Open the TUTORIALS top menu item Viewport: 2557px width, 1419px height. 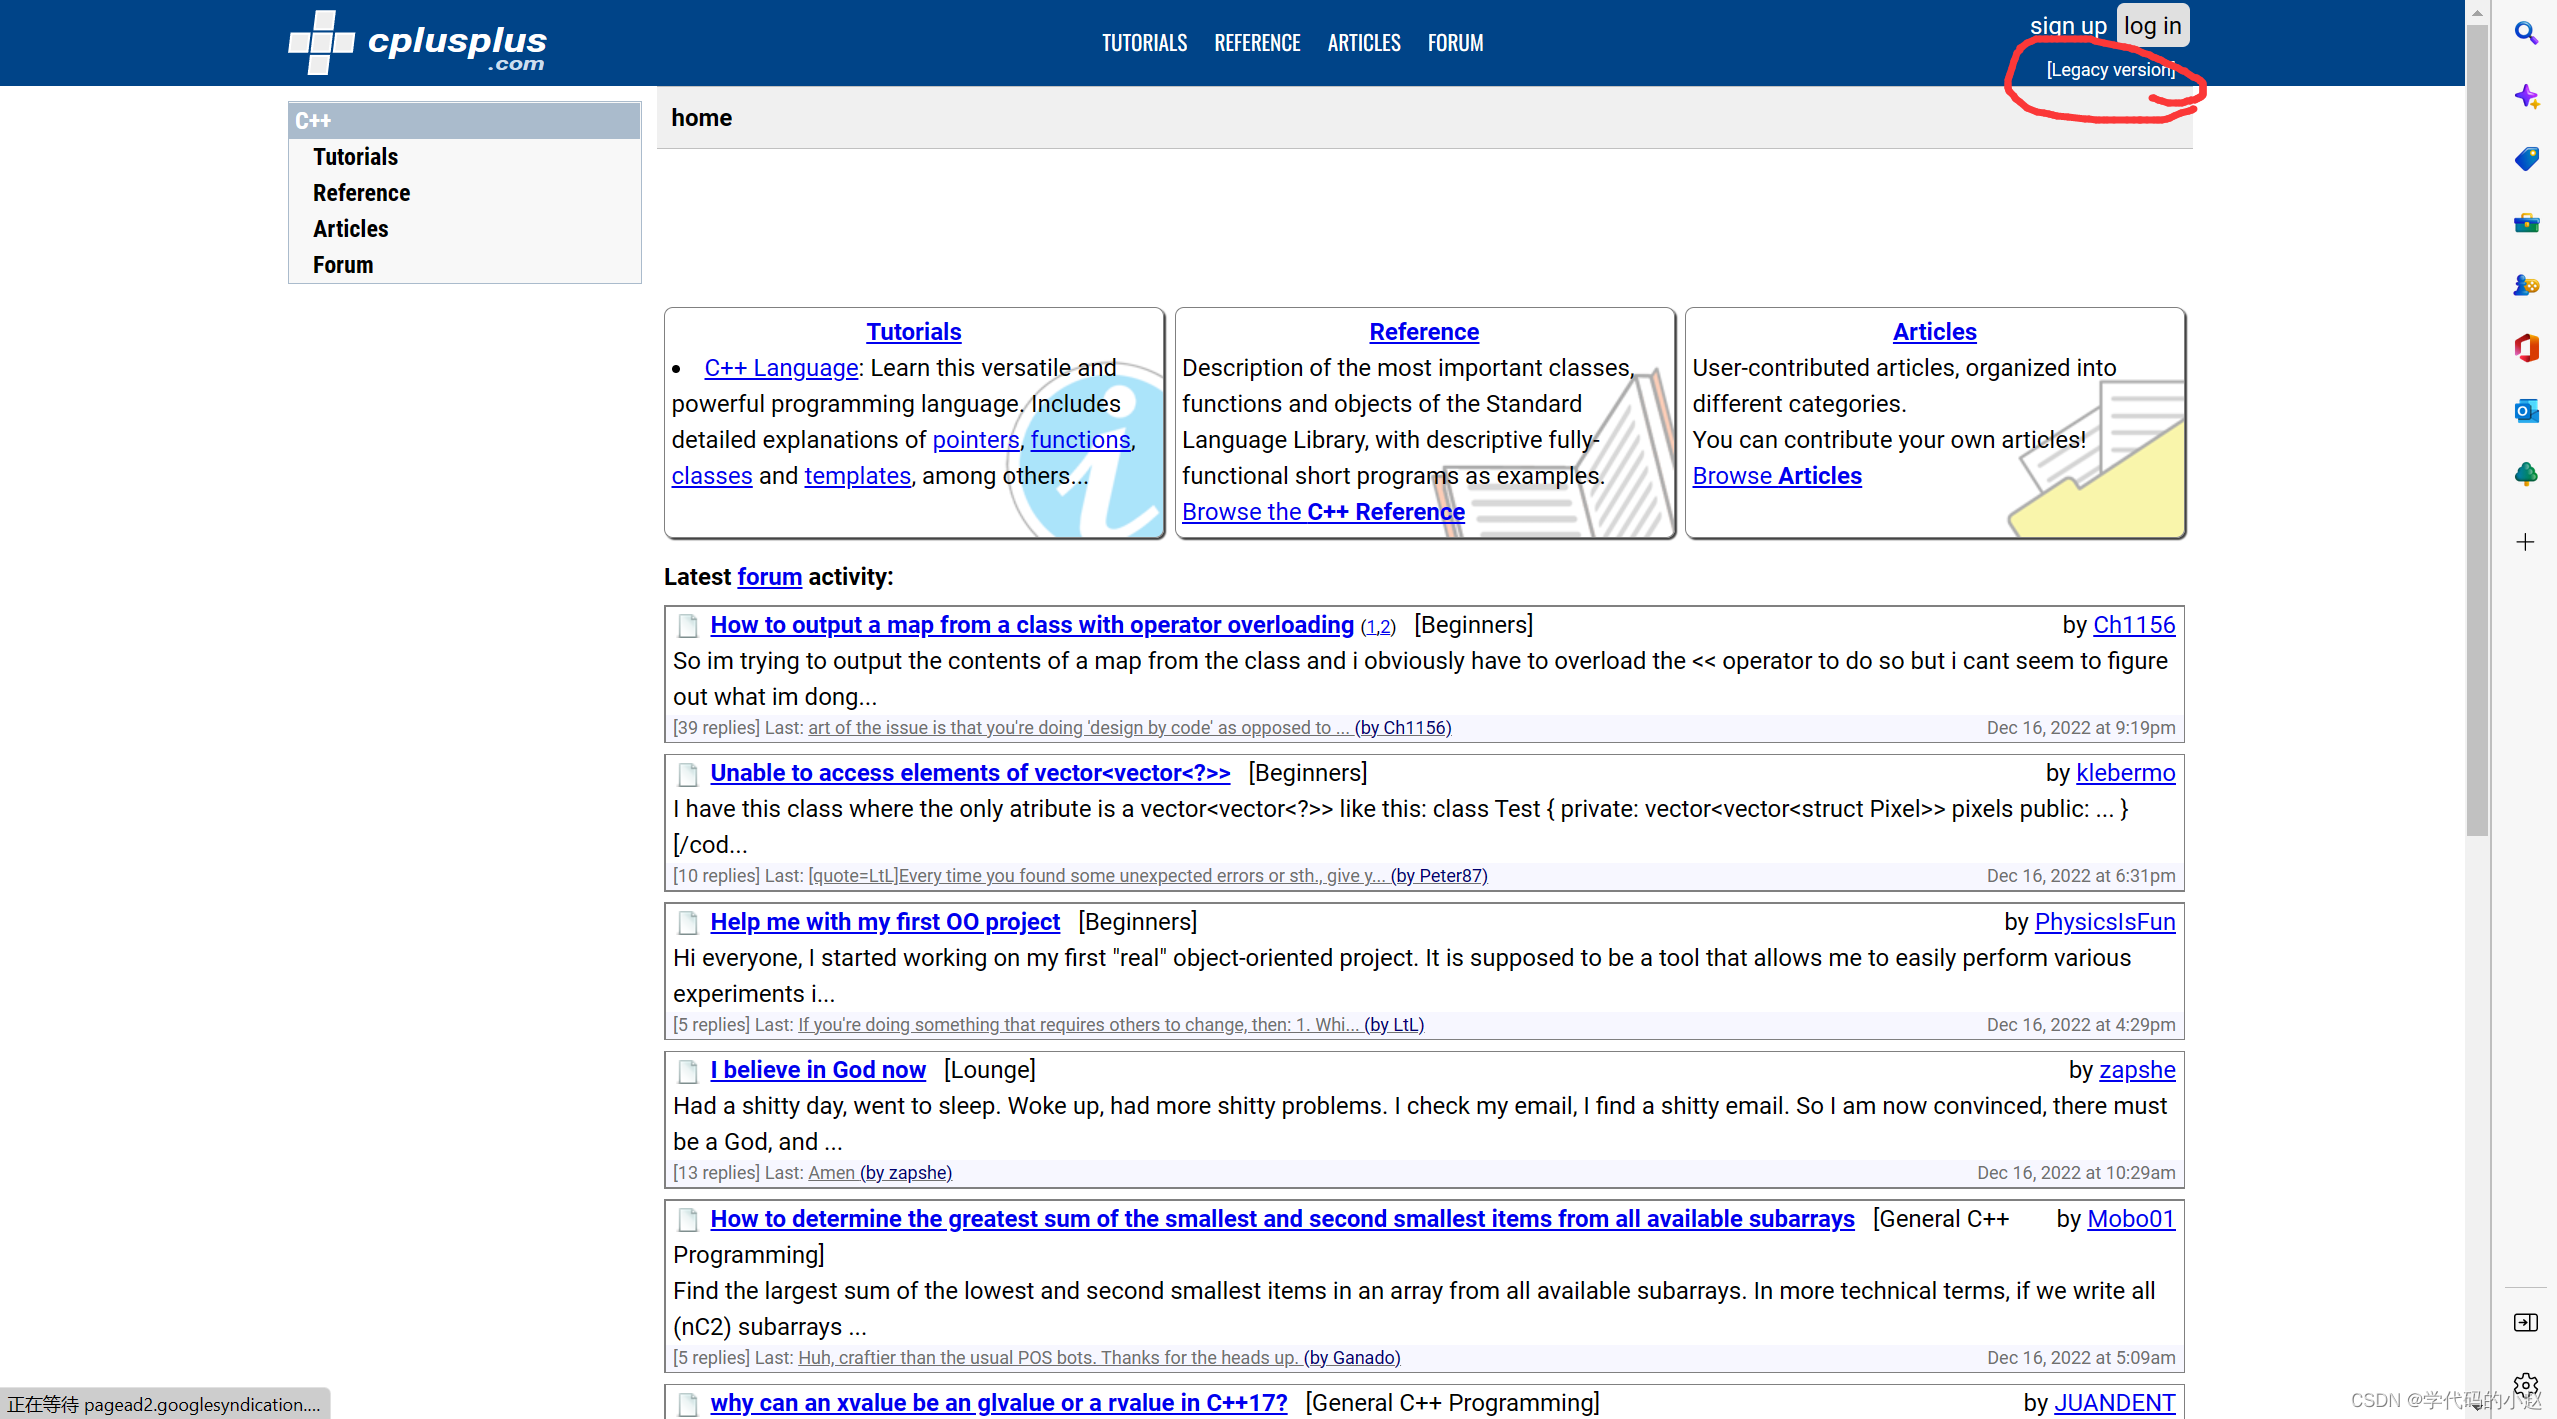(x=1144, y=43)
